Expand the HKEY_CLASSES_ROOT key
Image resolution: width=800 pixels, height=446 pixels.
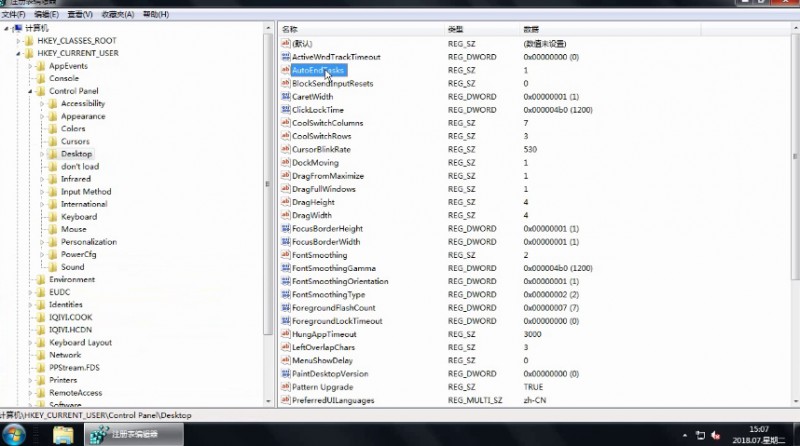tap(17, 41)
